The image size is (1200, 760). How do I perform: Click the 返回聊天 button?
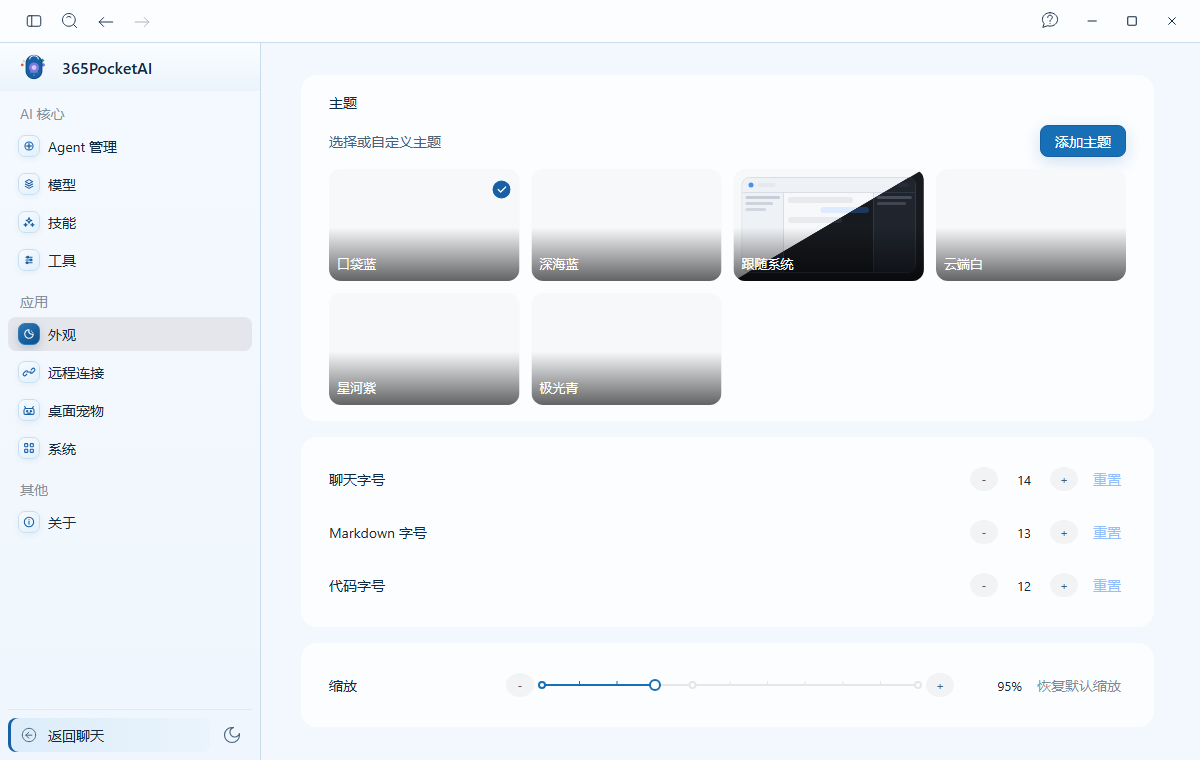coord(109,736)
